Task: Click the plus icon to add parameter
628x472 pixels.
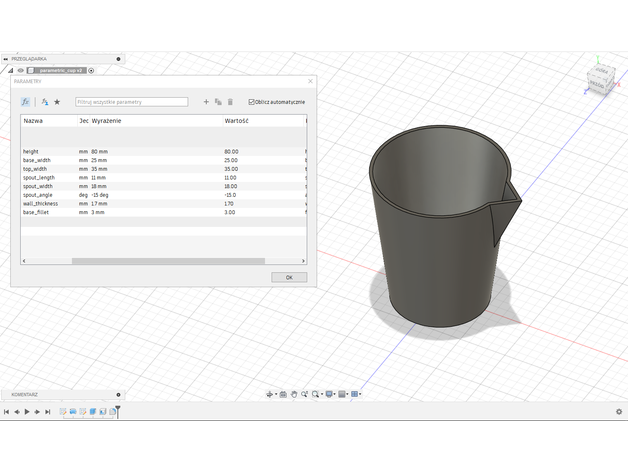Action: [207, 102]
